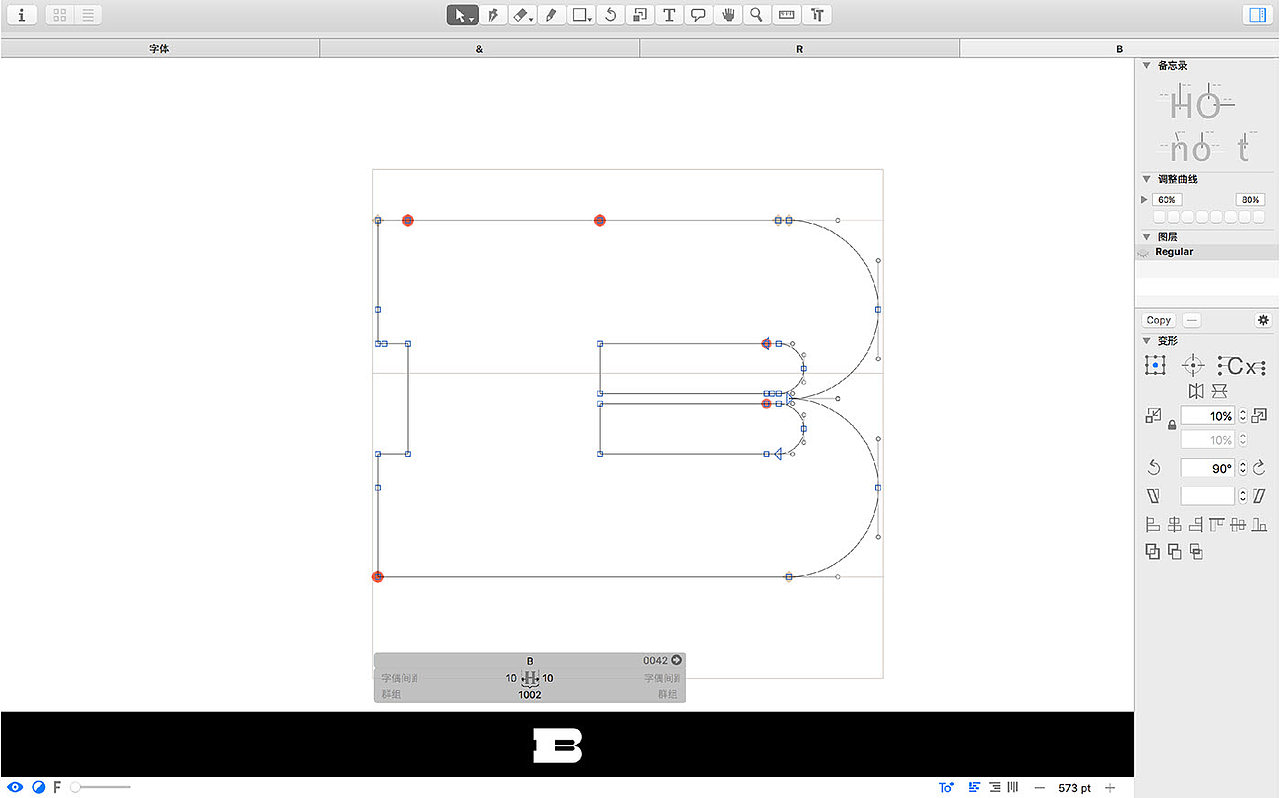
Task: Choose the crosshair transform origin
Action: pyautogui.click(x=1192, y=366)
